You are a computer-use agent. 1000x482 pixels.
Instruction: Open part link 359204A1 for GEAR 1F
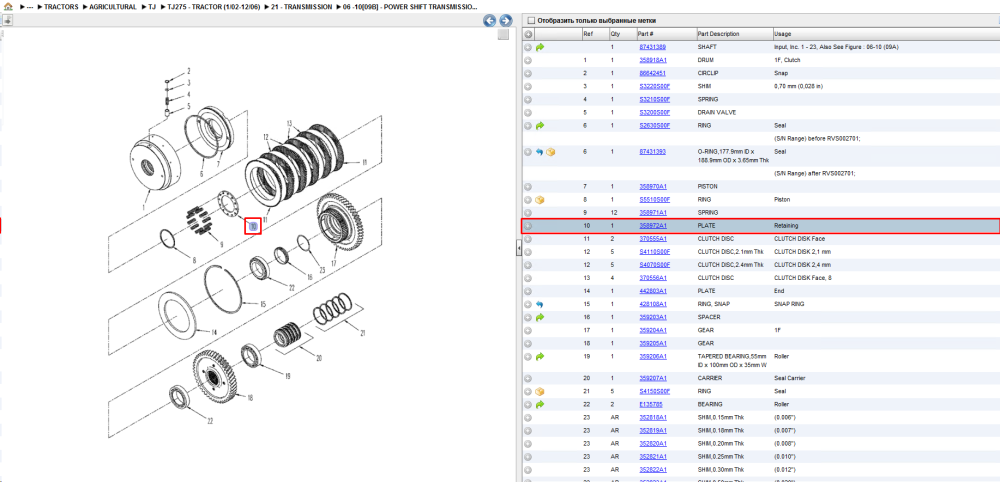click(652, 330)
